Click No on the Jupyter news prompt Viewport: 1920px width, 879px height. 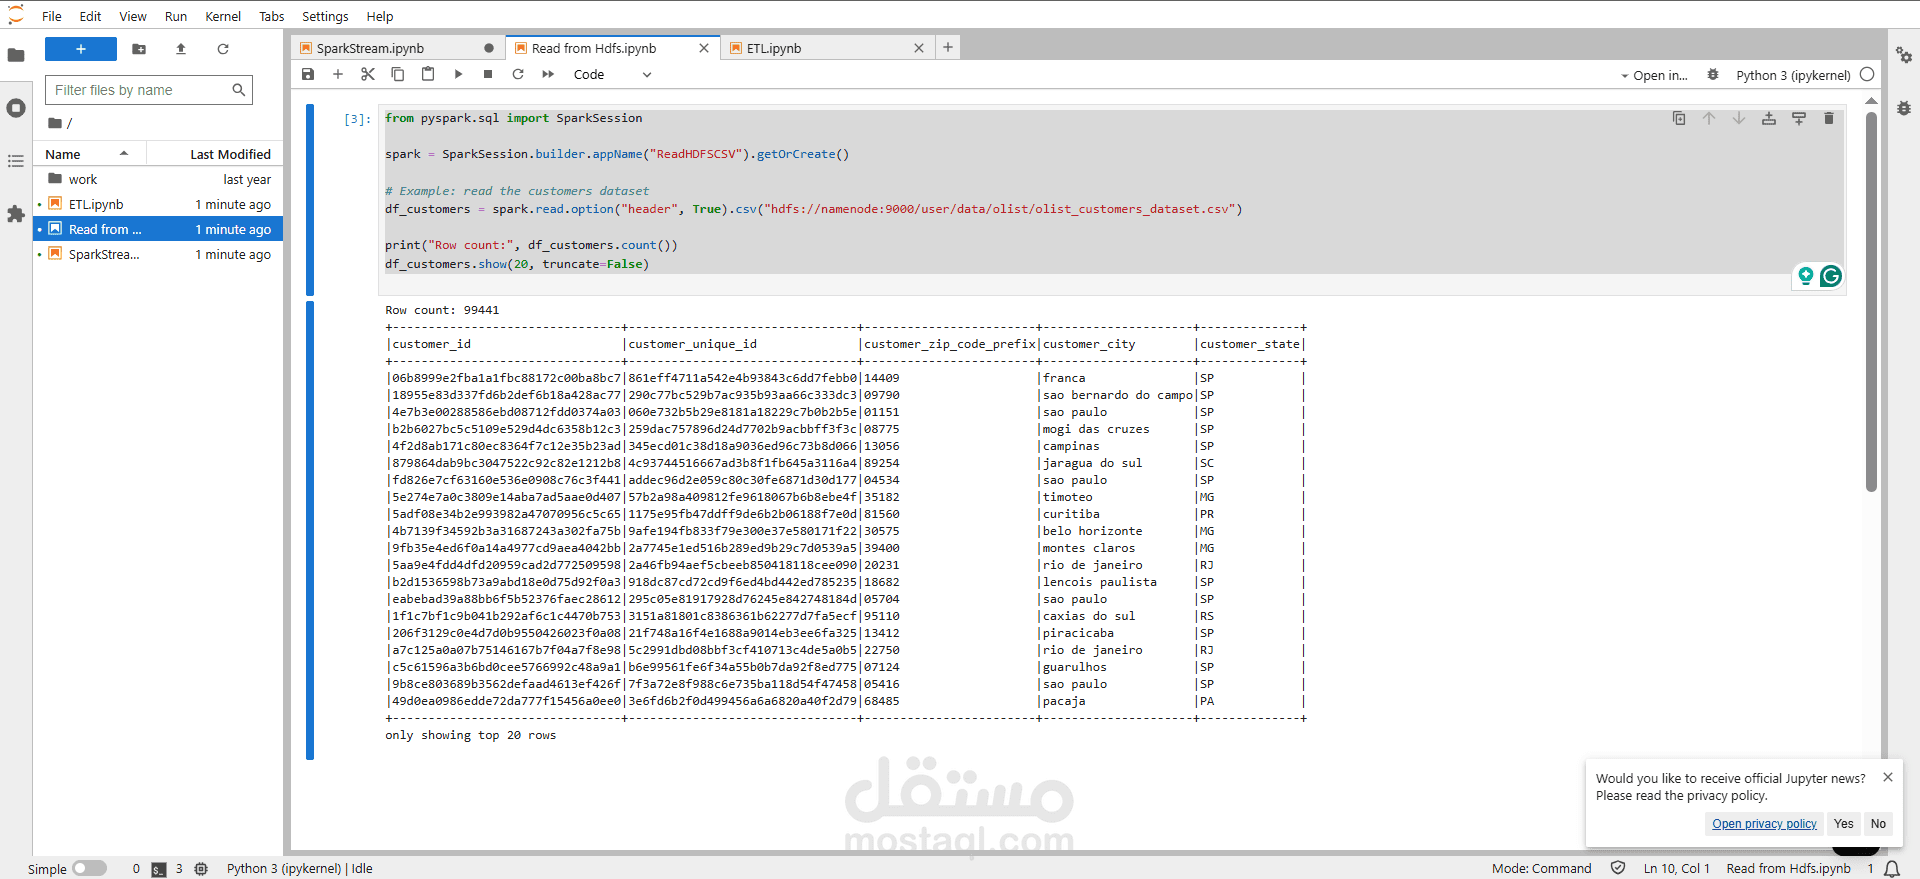(1878, 824)
